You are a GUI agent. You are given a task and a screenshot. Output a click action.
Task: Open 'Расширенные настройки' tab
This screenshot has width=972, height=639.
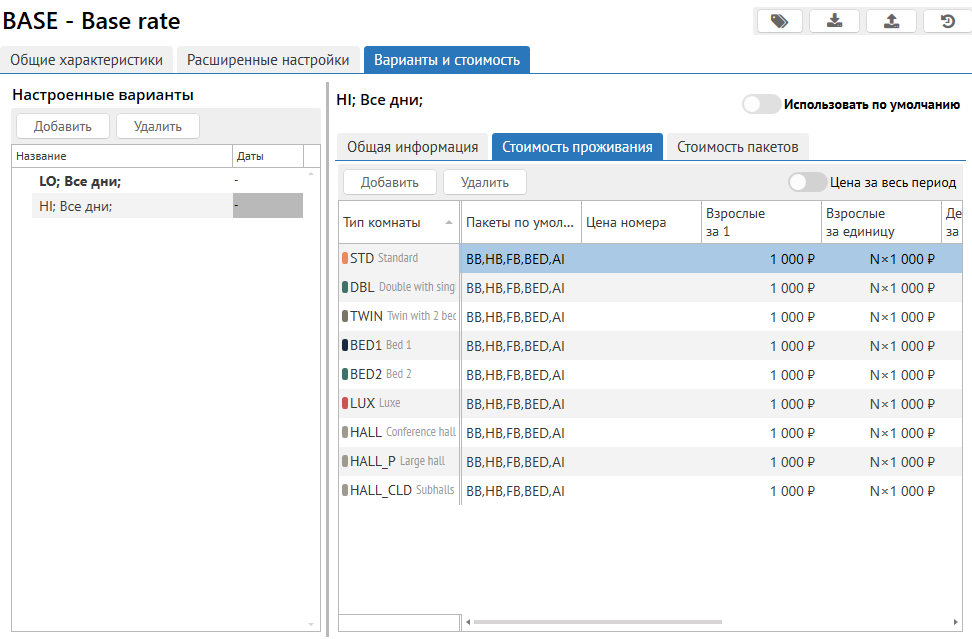click(x=268, y=60)
